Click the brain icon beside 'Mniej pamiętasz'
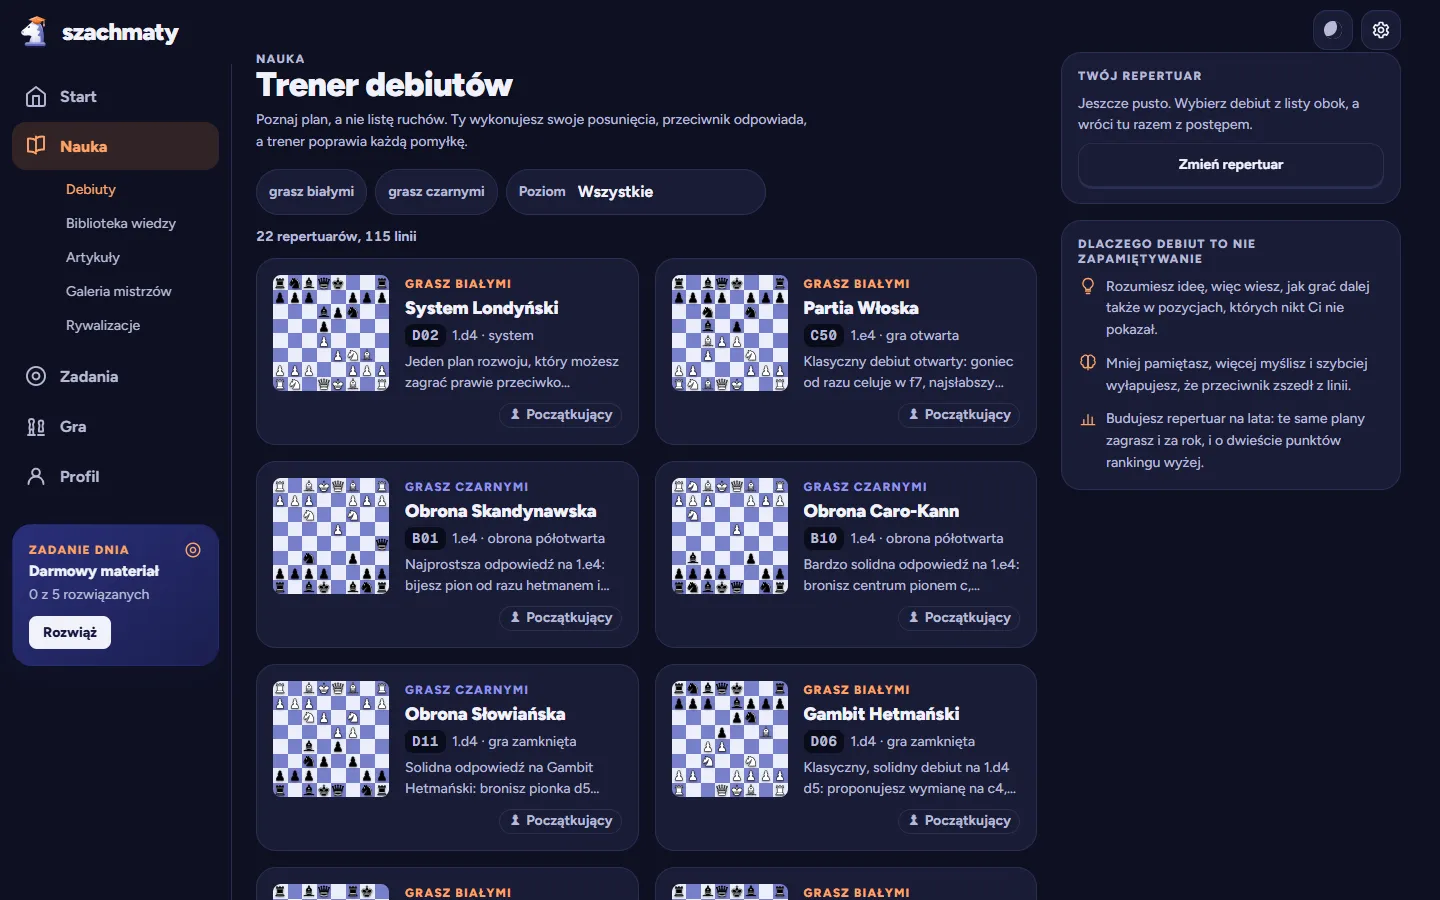The height and width of the screenshot is (900, 1440). 1088,363
